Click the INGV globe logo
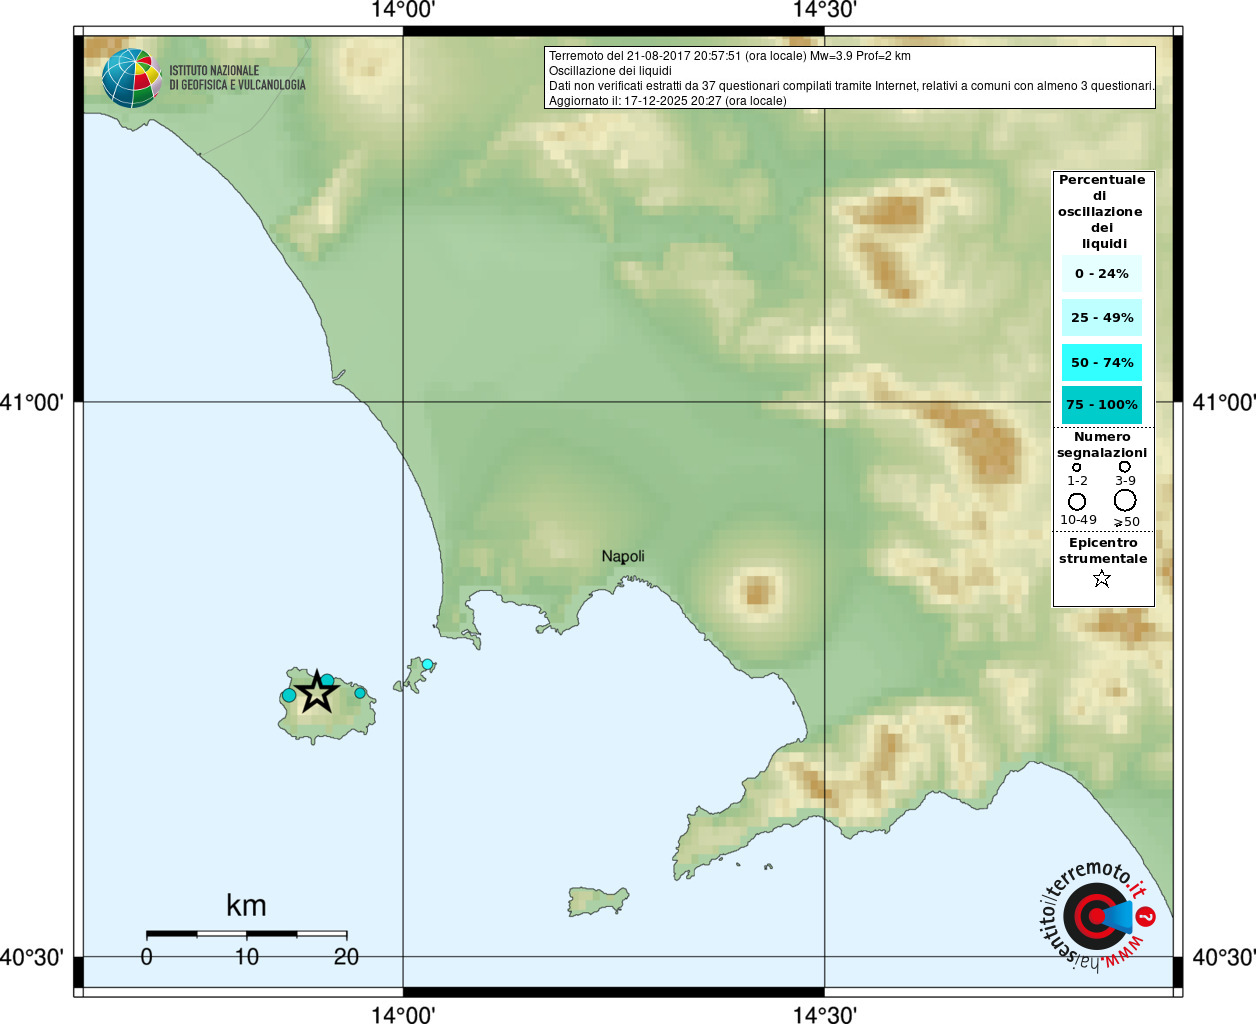 pos(131,78)
